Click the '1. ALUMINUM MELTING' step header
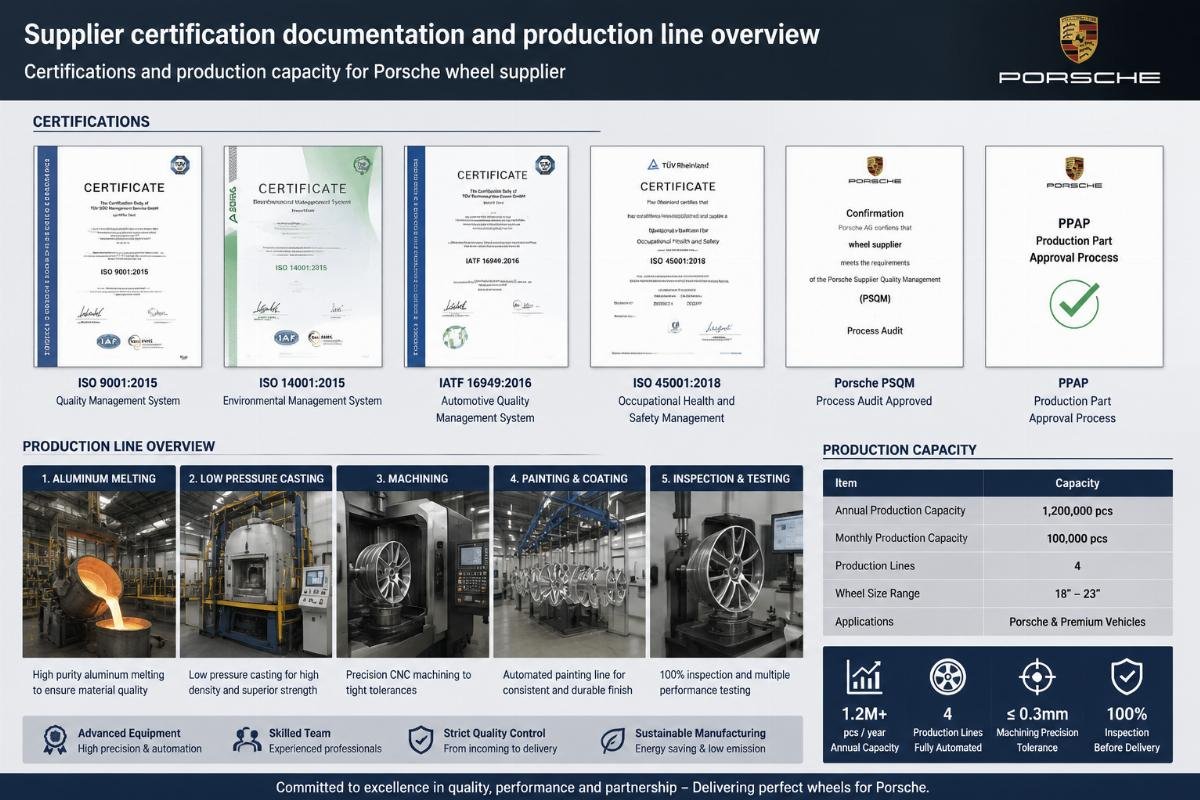This screenshot has width=1200, height=800. pos(99,478)
